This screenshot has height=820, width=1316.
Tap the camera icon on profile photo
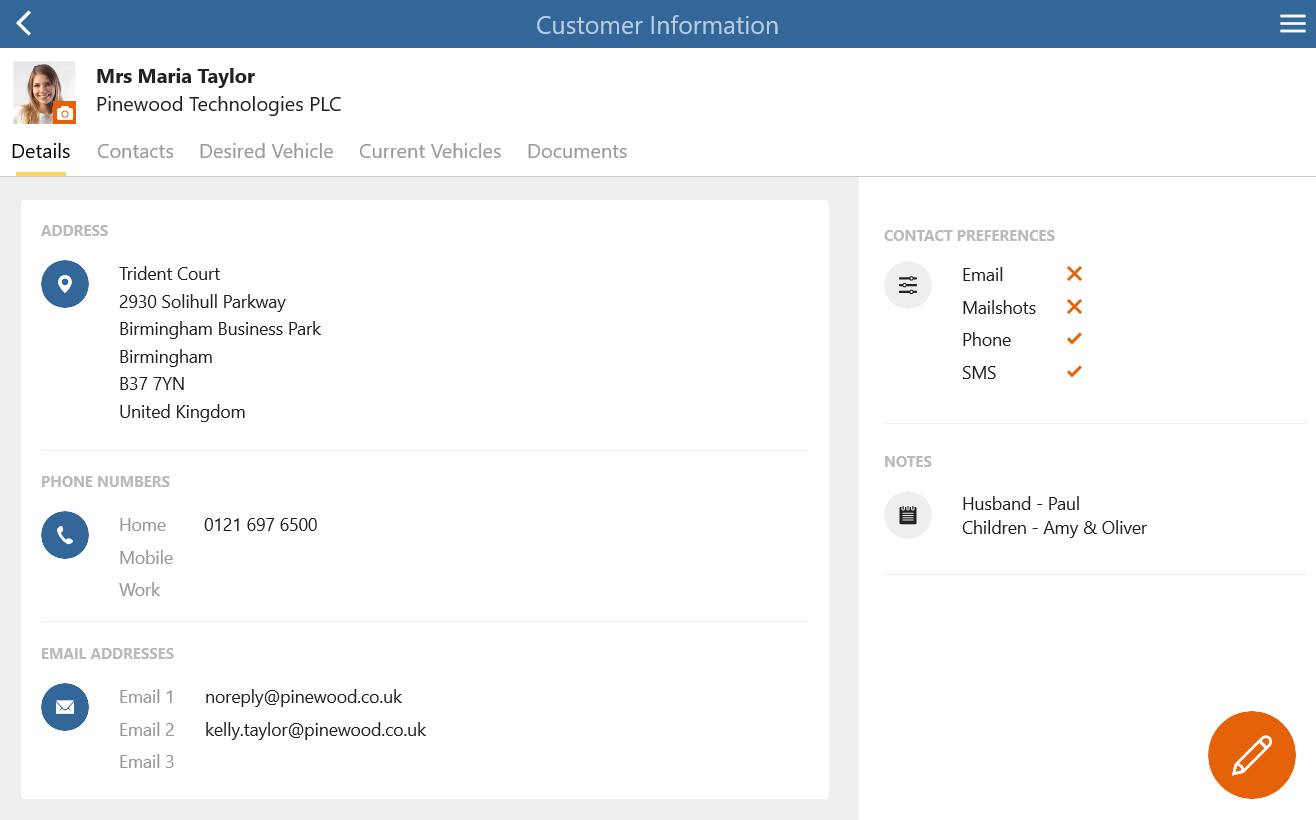pos(65,113)
